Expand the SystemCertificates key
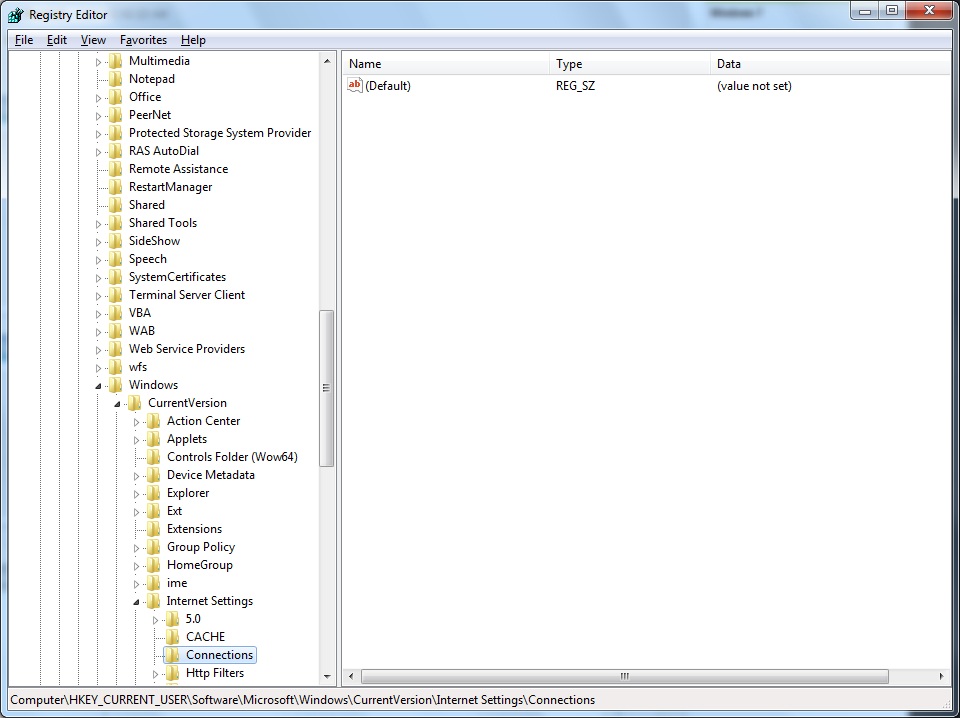The height and width of the screenshot is (718, 960). point(98,278)
